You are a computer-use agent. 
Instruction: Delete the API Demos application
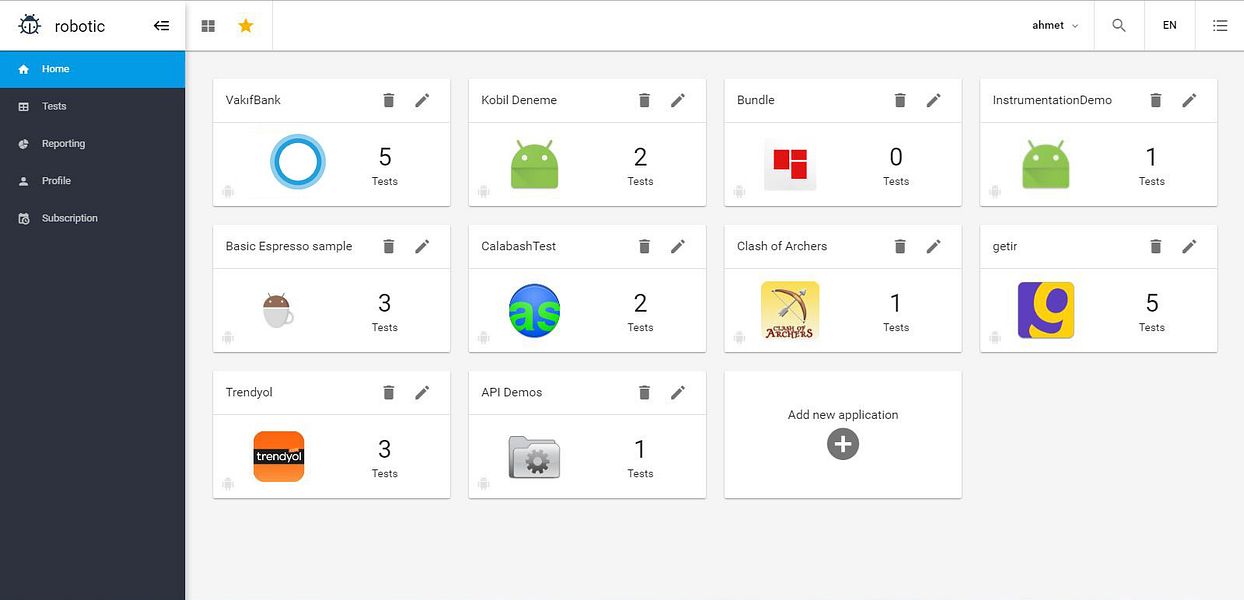[x=644, y=392]
